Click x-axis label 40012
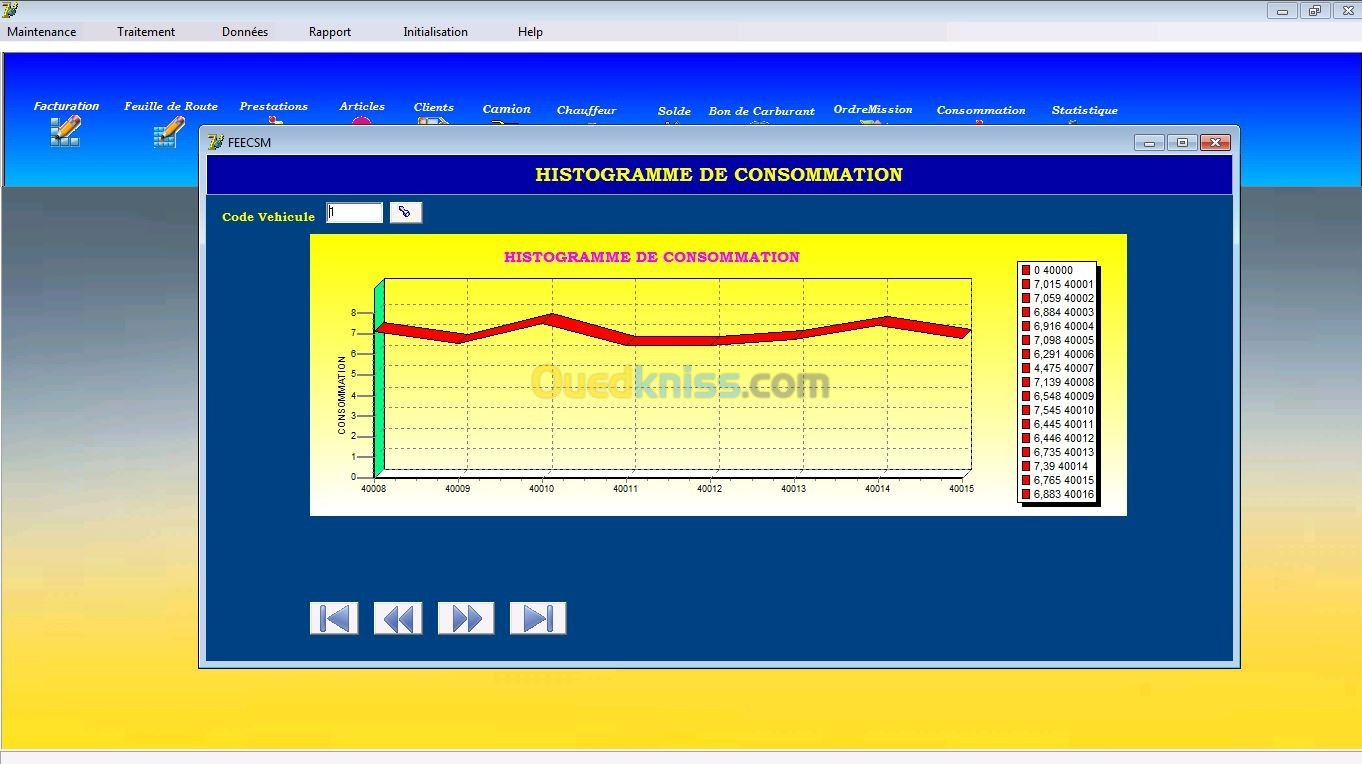The width and height of the screenshot is (1362, 764). [709, 489]
